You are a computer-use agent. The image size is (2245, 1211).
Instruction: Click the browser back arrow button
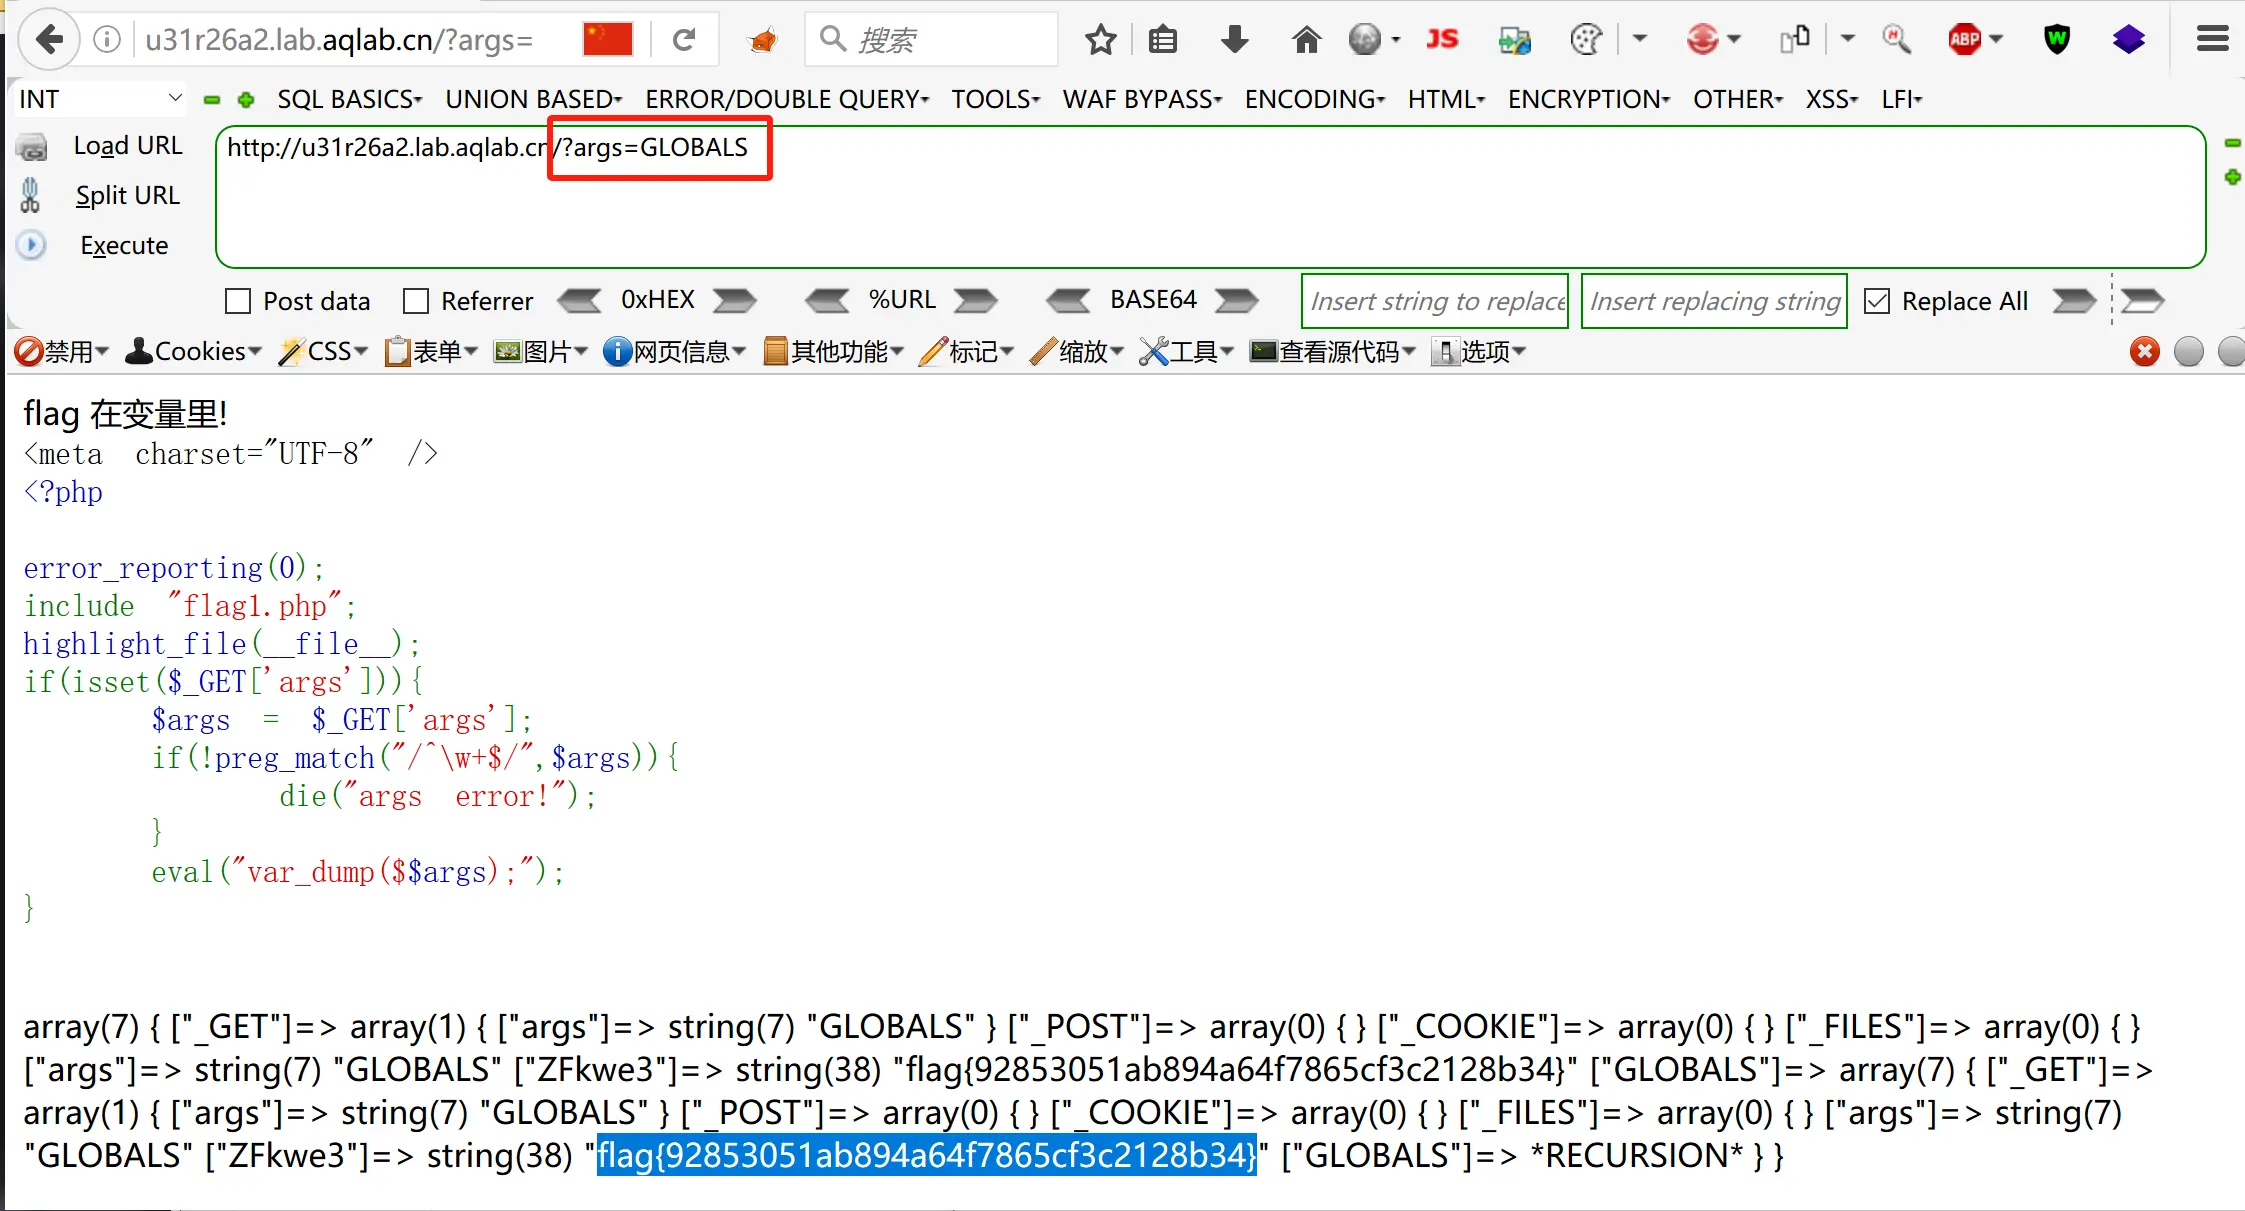(48, 40)
